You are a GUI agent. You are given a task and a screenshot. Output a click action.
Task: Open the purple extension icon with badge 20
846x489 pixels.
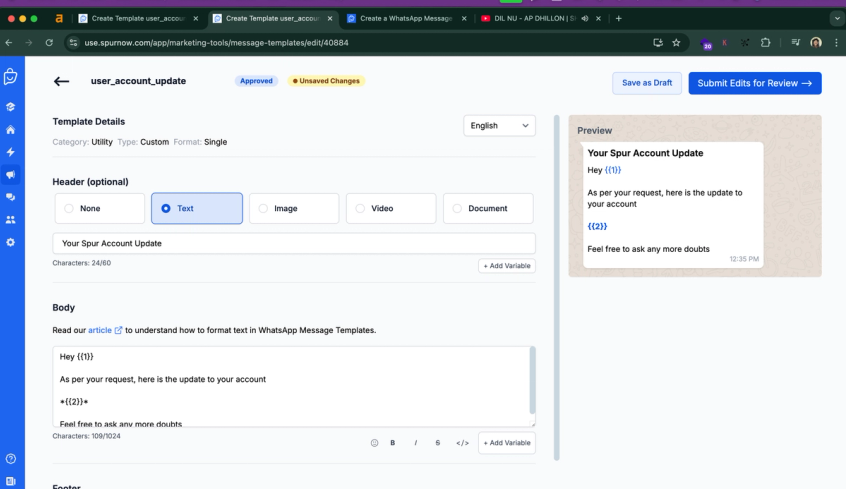coord(706,44)
